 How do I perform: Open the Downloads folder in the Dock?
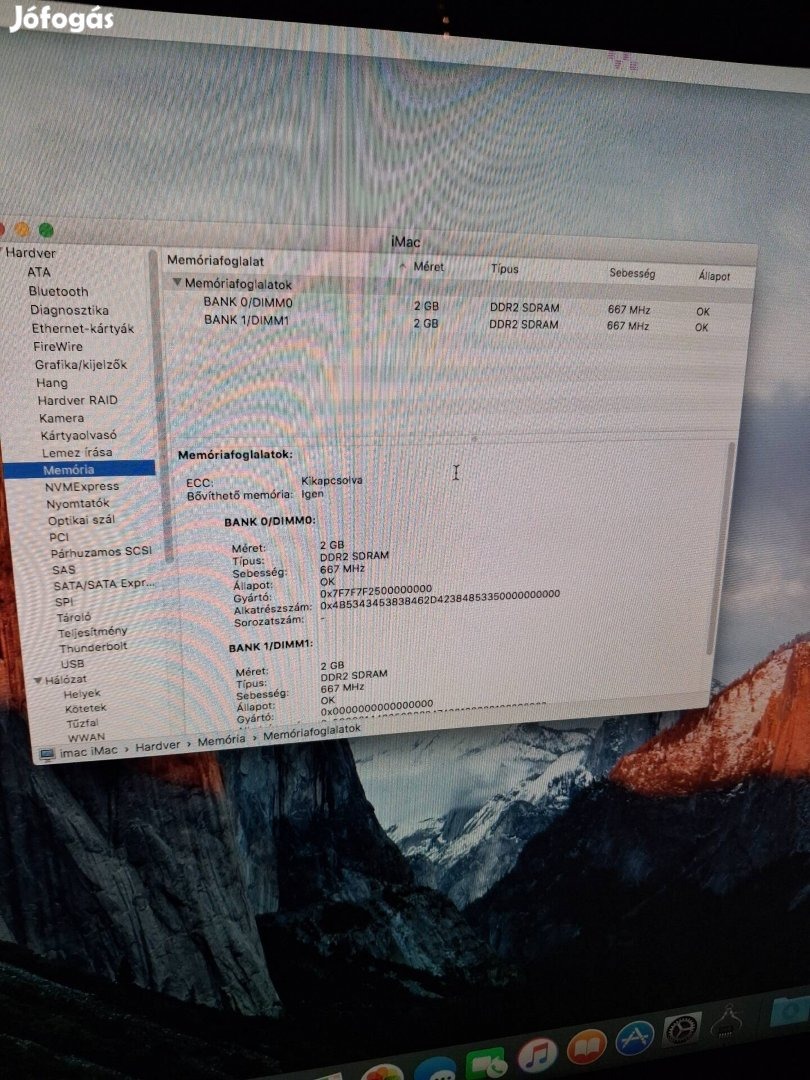click(x=789, y=1010)
